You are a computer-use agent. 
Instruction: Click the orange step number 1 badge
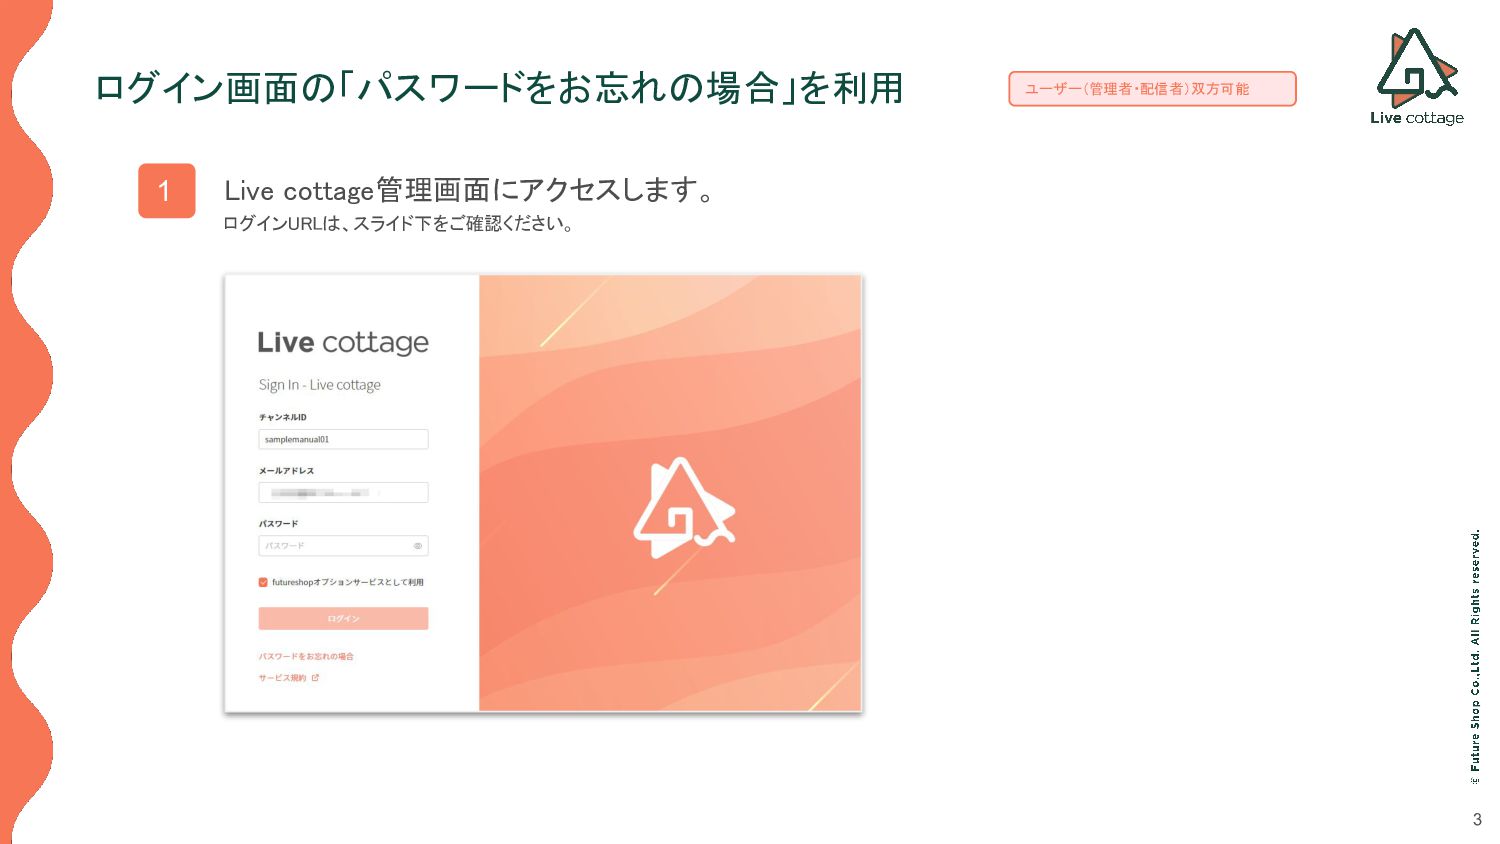coord(166,190)
